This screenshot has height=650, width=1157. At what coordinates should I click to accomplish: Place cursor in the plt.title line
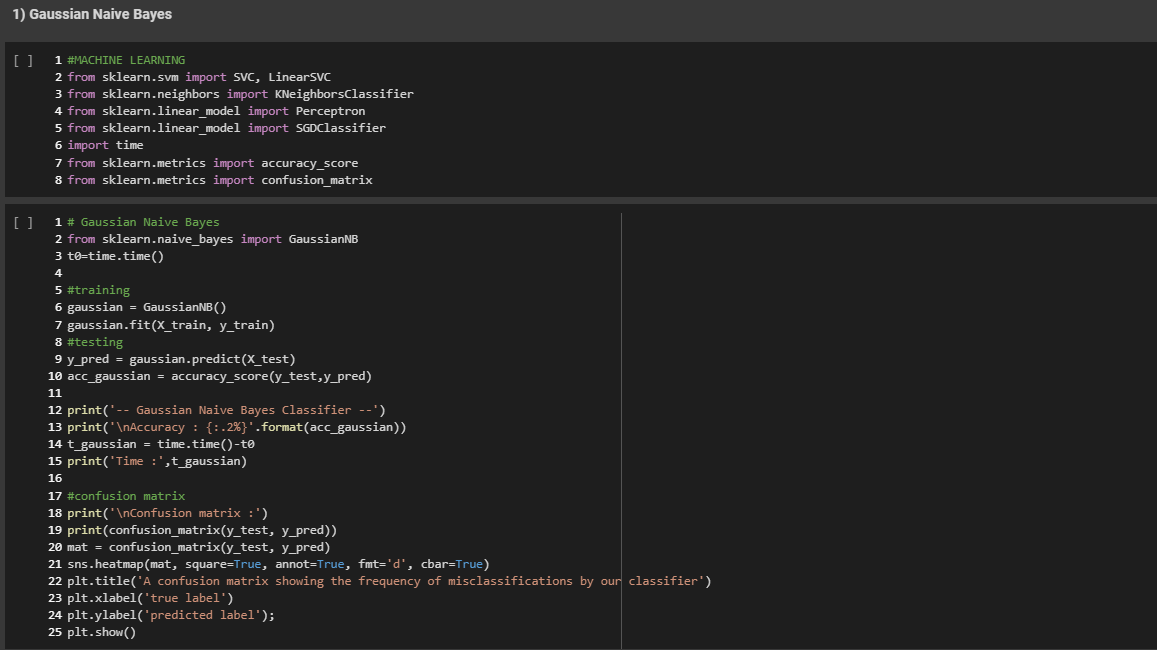click(389, 581)
